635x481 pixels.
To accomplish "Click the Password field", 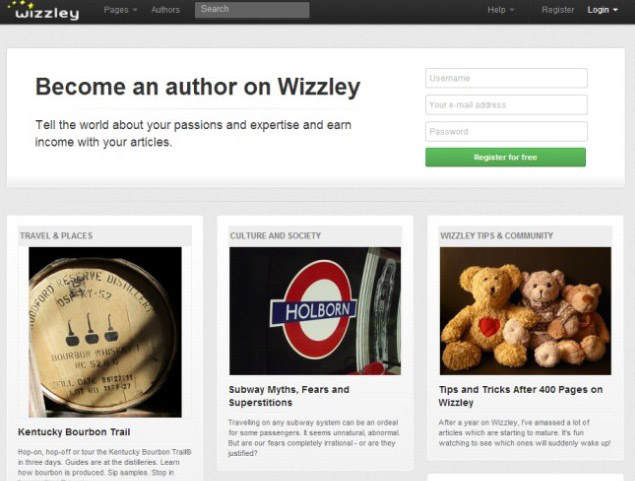I will click(x=506, y=132).
